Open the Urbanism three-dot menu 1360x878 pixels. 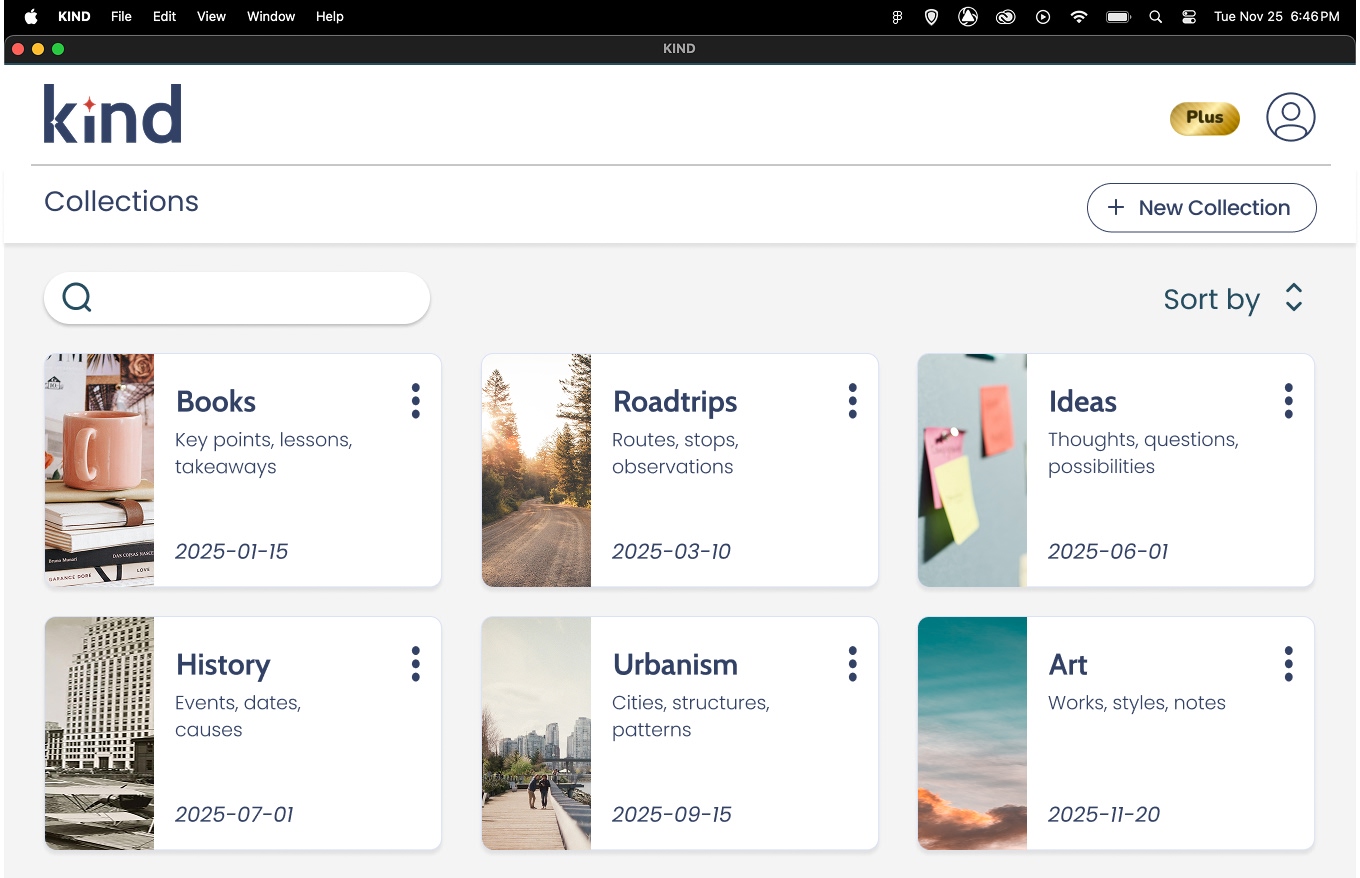(x=852, y=664)
